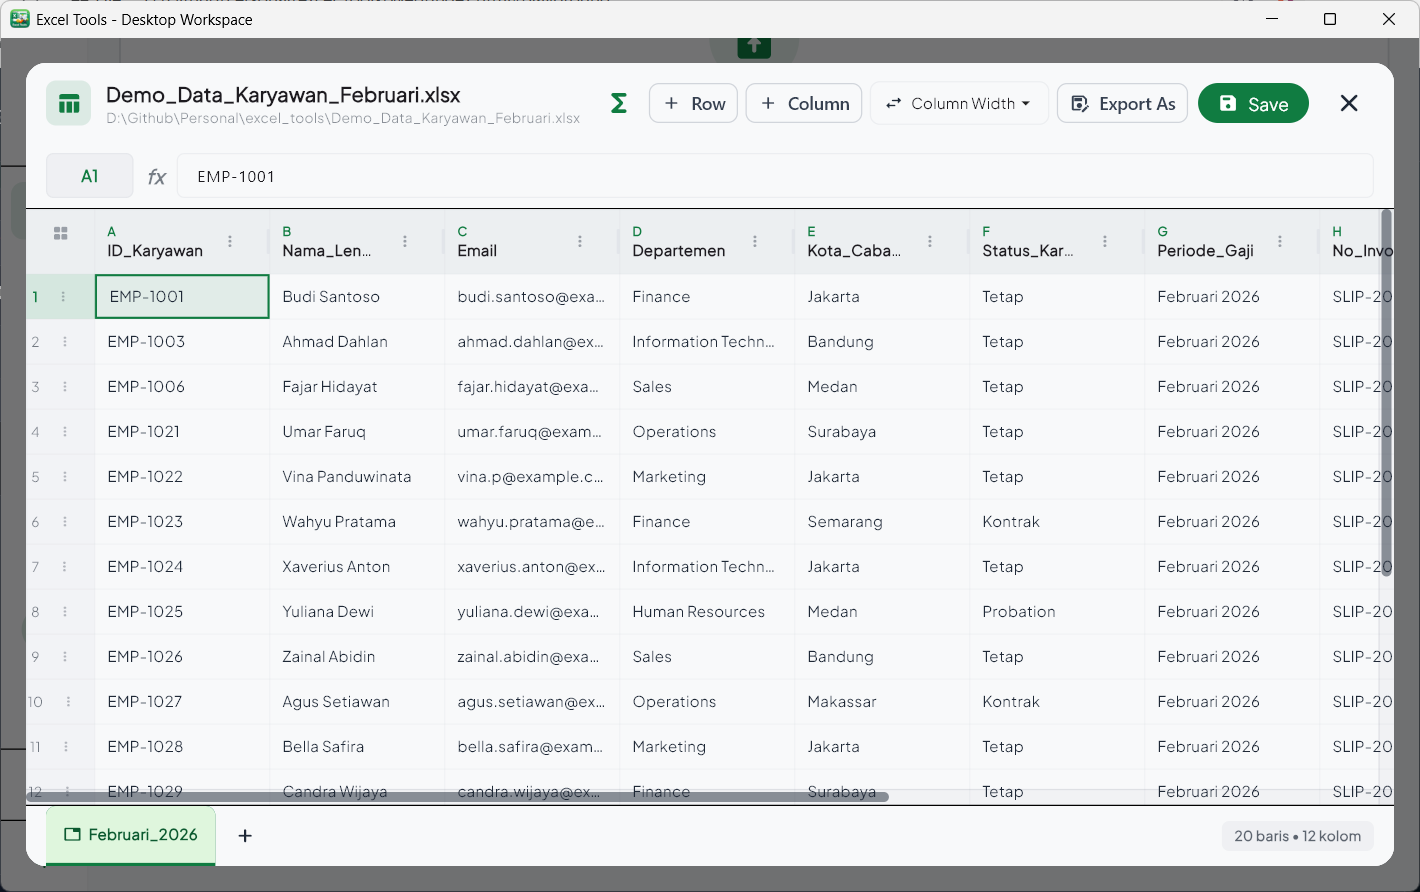
Task: Open row 8 options handle
Action: [x=65, y=612]
